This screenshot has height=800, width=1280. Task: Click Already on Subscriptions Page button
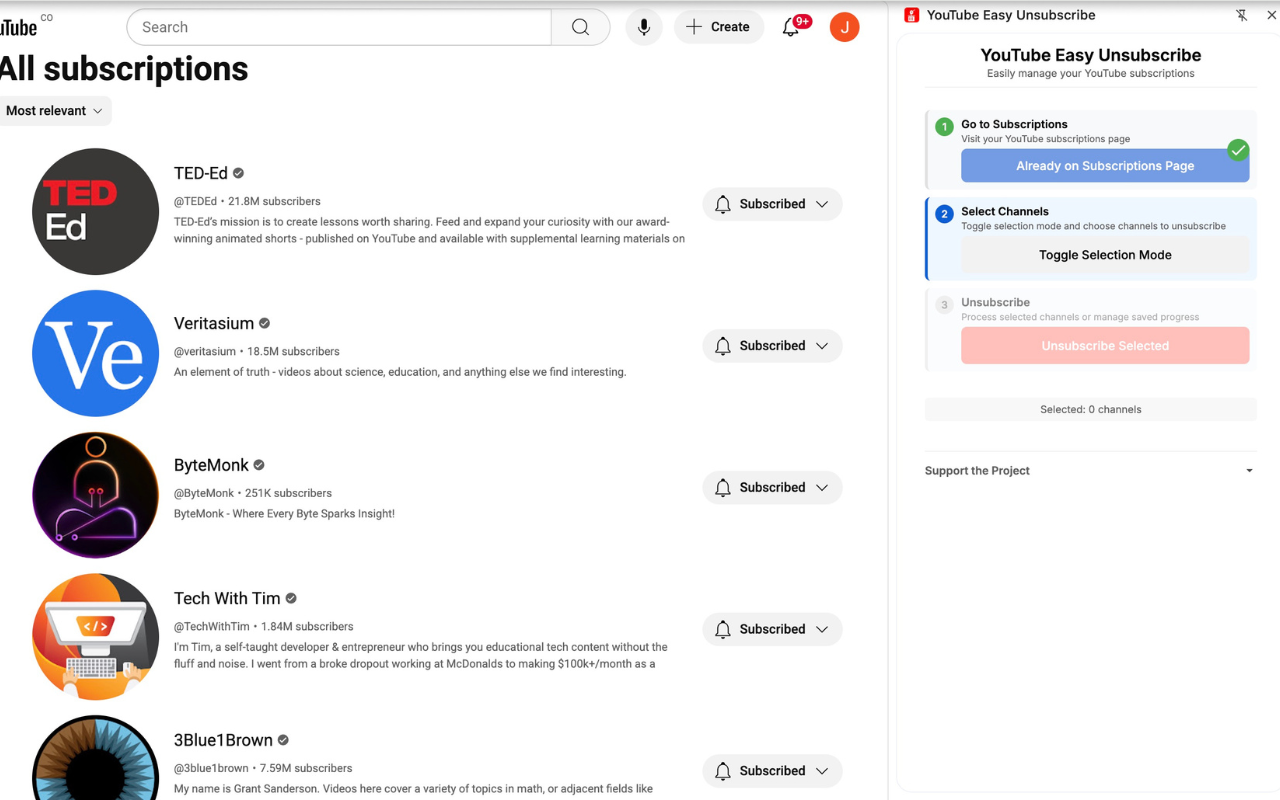(1105, 166)
